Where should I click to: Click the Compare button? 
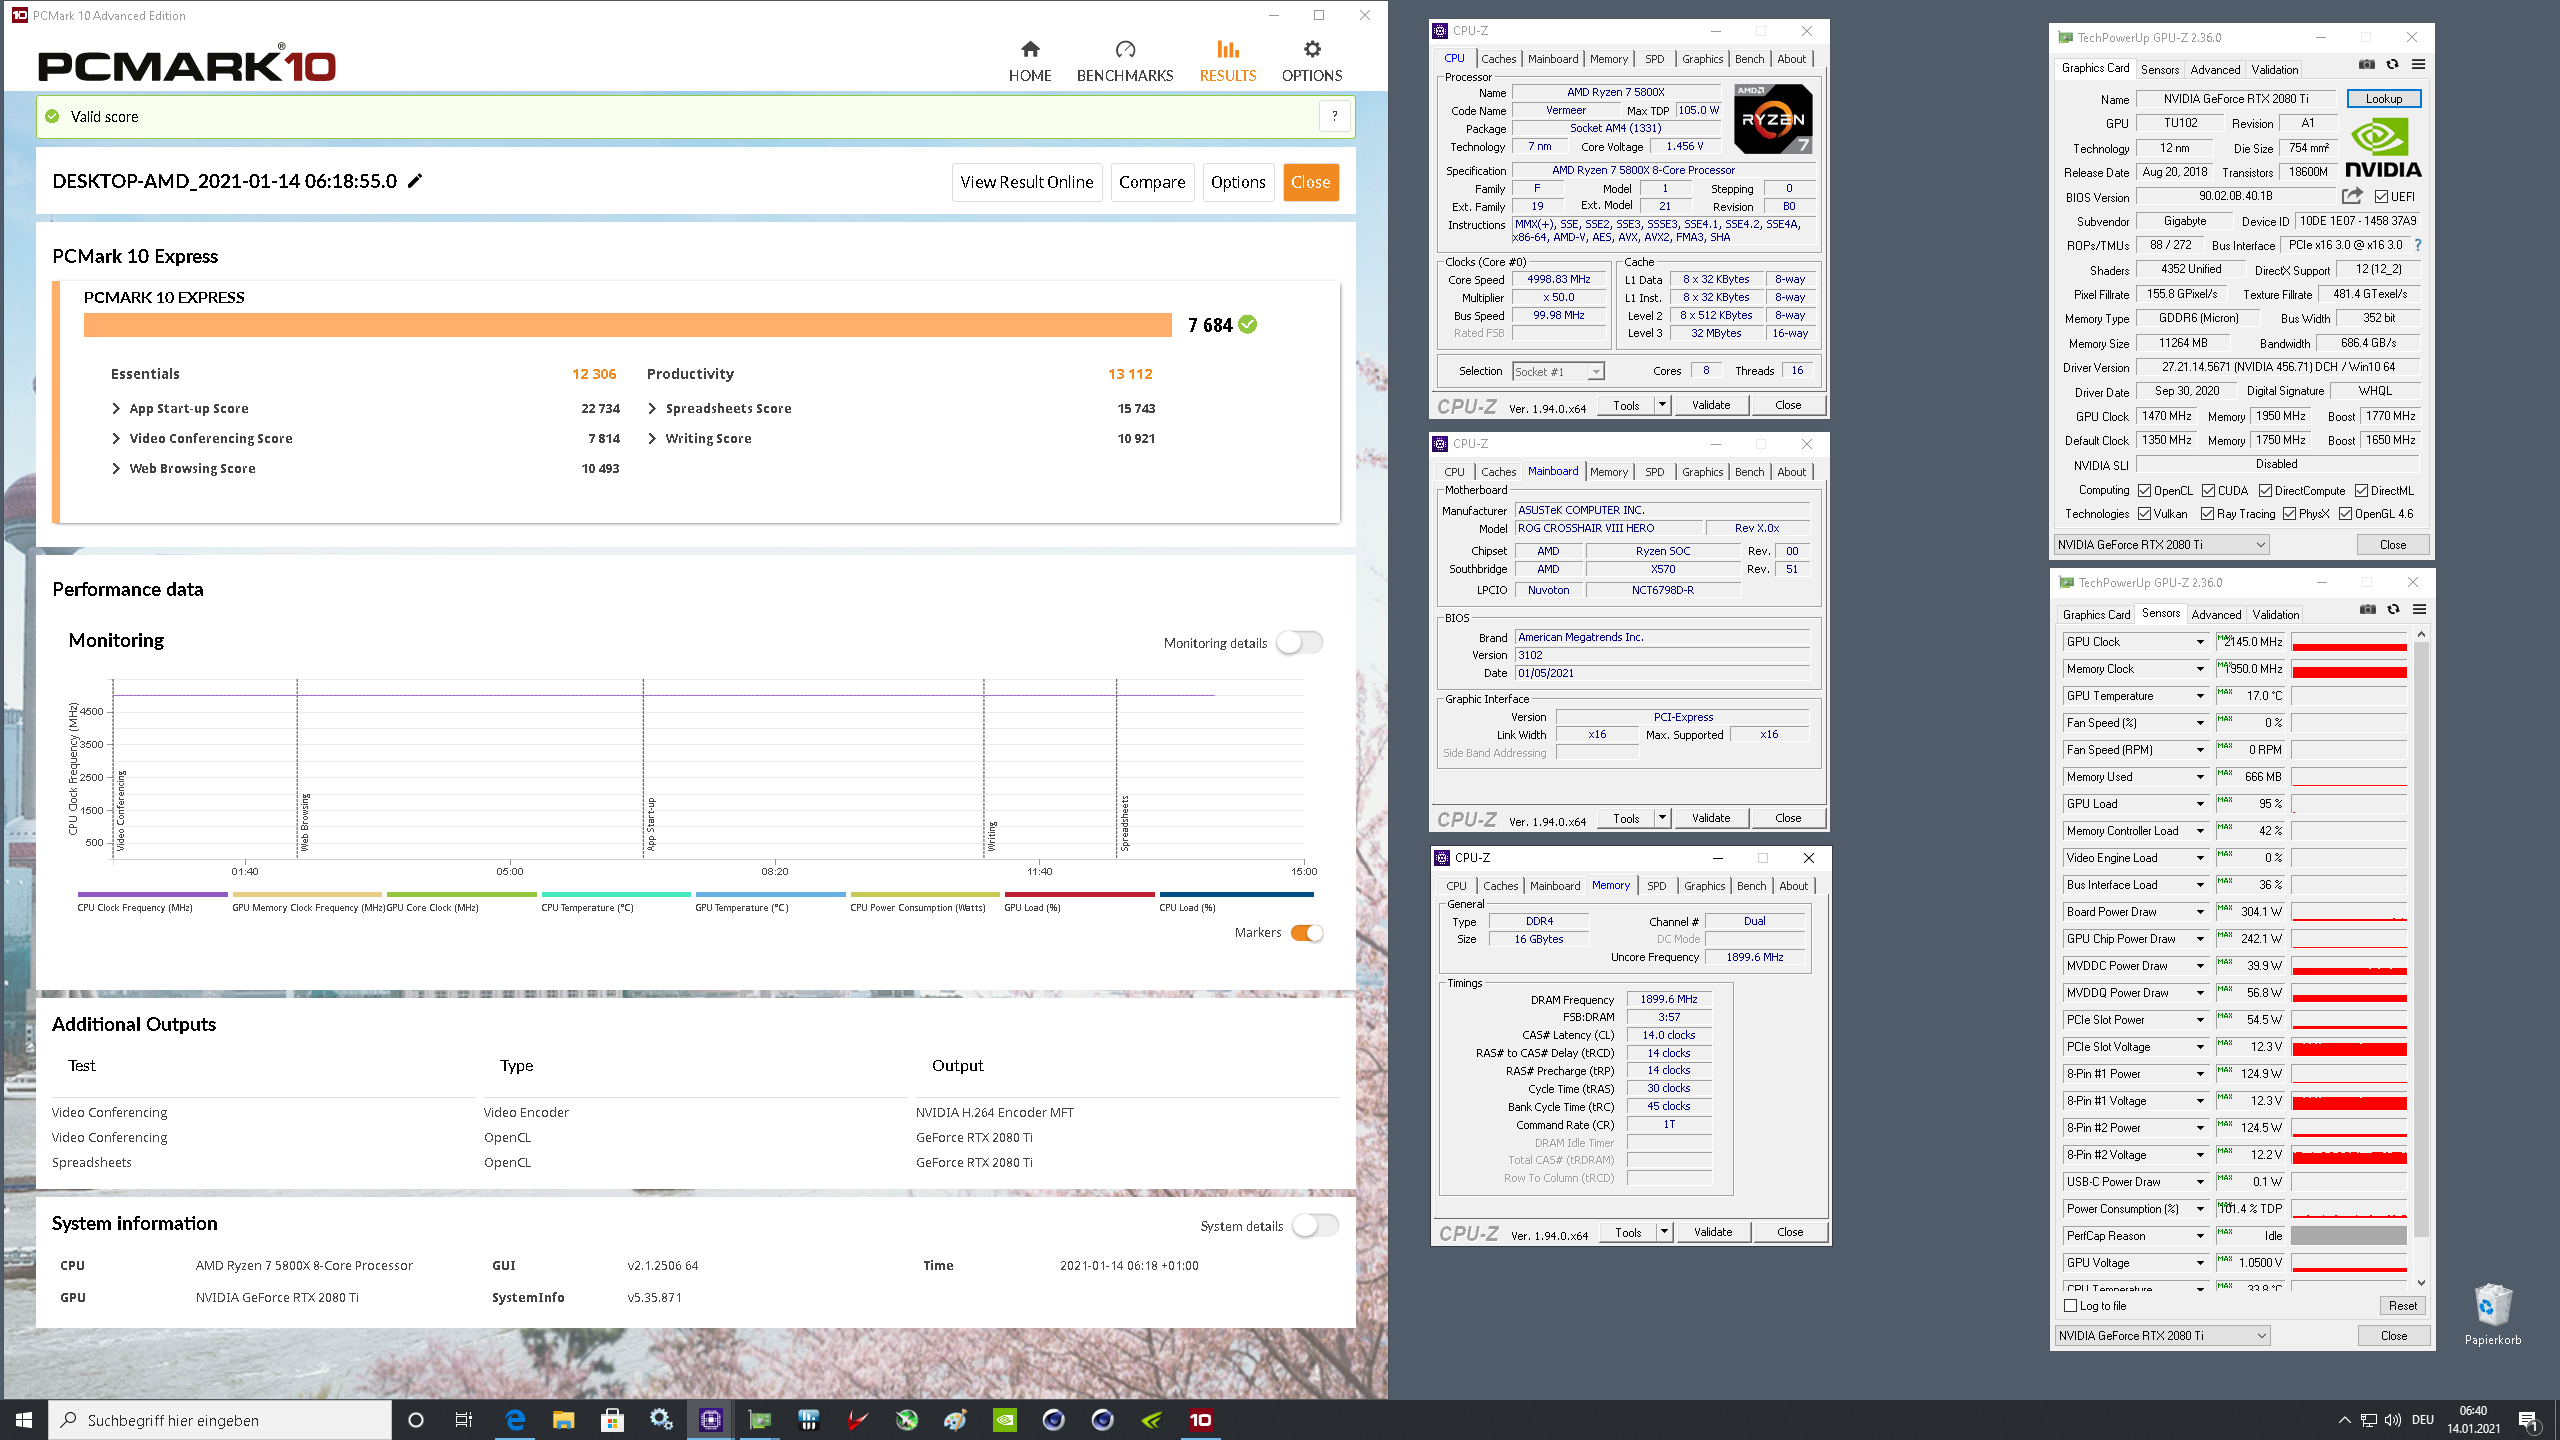tap(1152, 182)
